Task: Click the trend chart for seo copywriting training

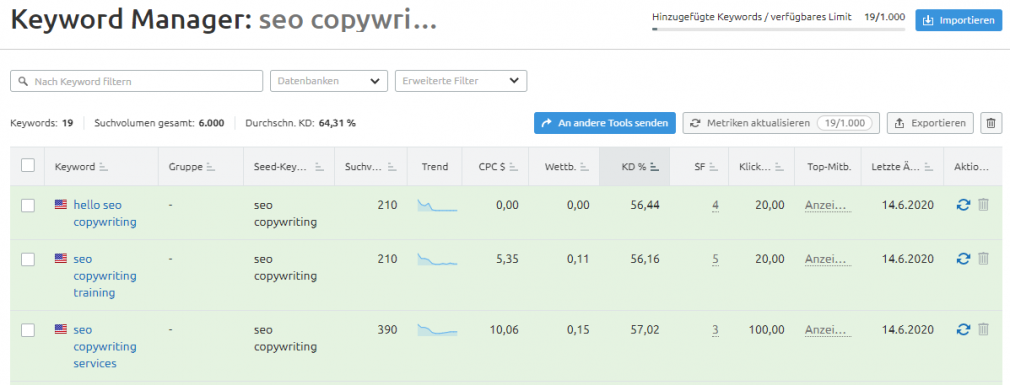Action: (x=437, y=259)
